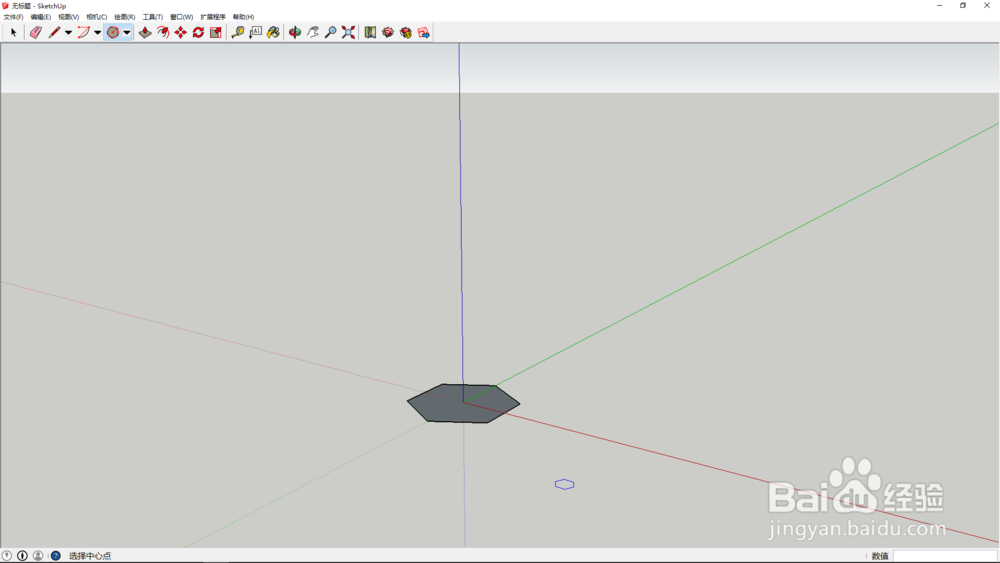Viewport: 1000px width, 563px height.
Task: Click the Zoom Extents tool
Action: pyautogui.click(x=348, y=33)
